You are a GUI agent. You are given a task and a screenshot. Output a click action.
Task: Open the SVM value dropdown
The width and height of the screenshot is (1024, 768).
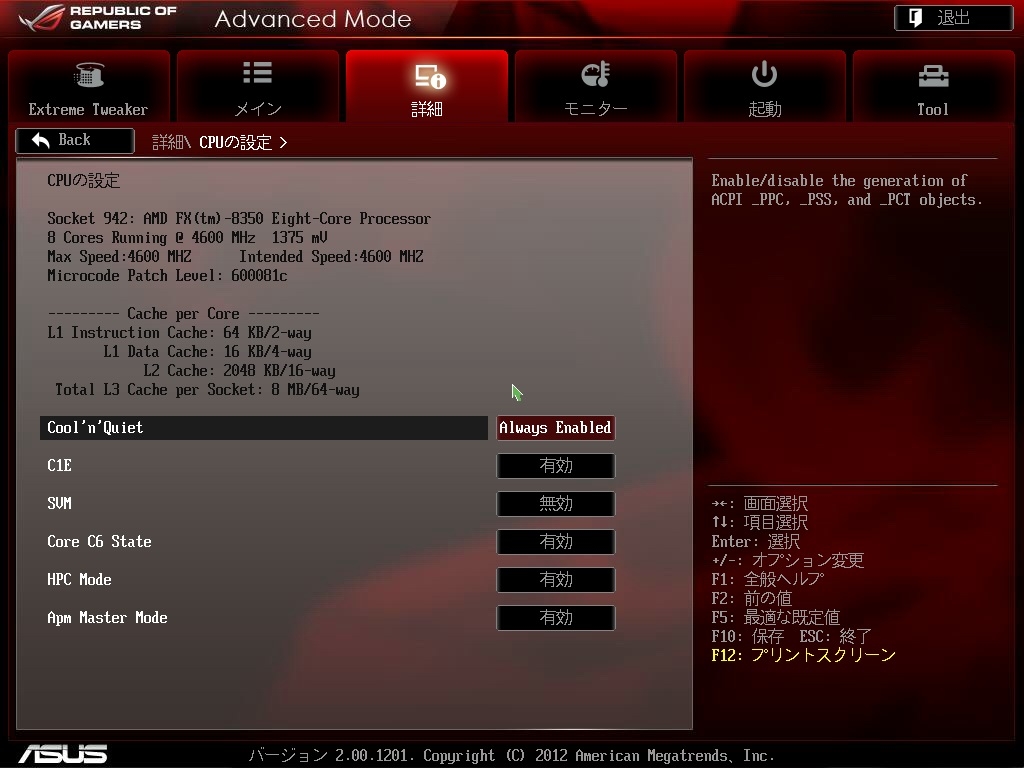pyautogui.click(x=555, y=504)
